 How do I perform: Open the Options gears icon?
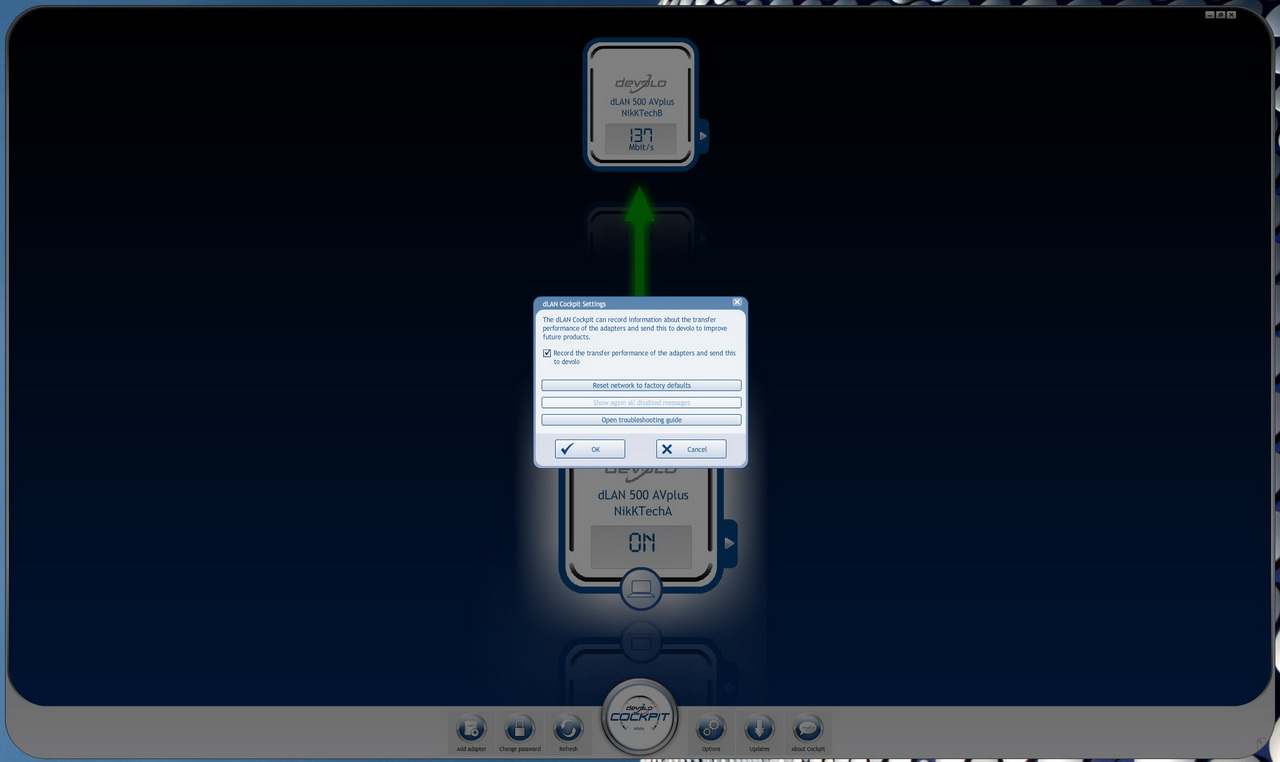[x=711, y=728]
